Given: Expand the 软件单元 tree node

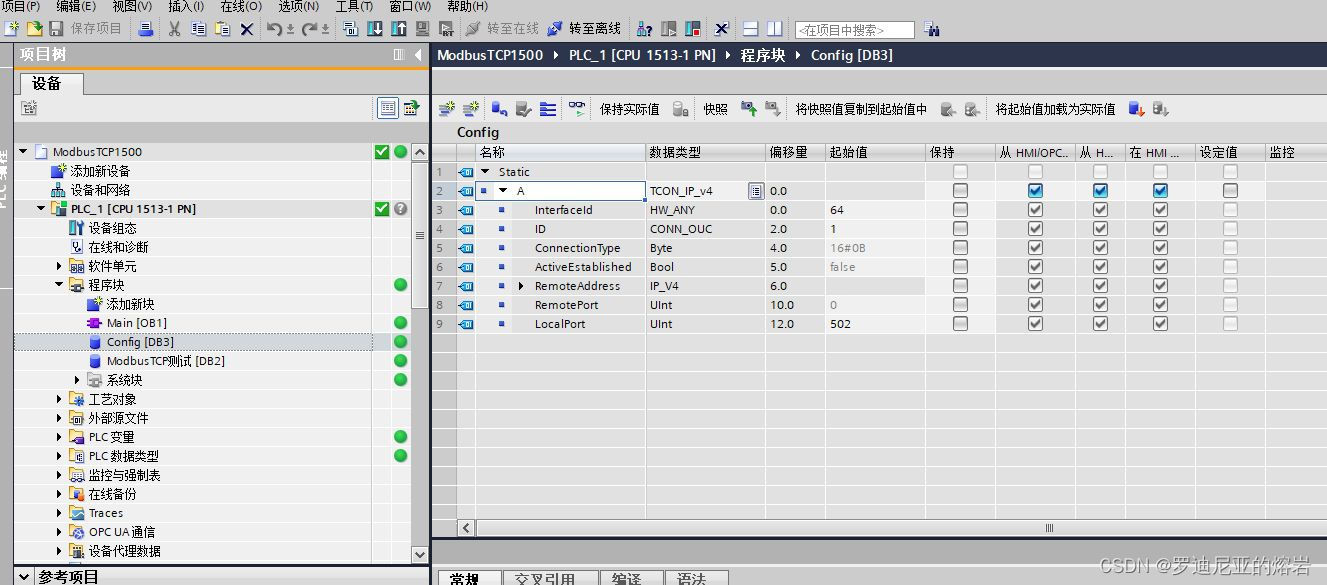Looking at the screenshot, I should pyautogui.click(x=59, y=267).
